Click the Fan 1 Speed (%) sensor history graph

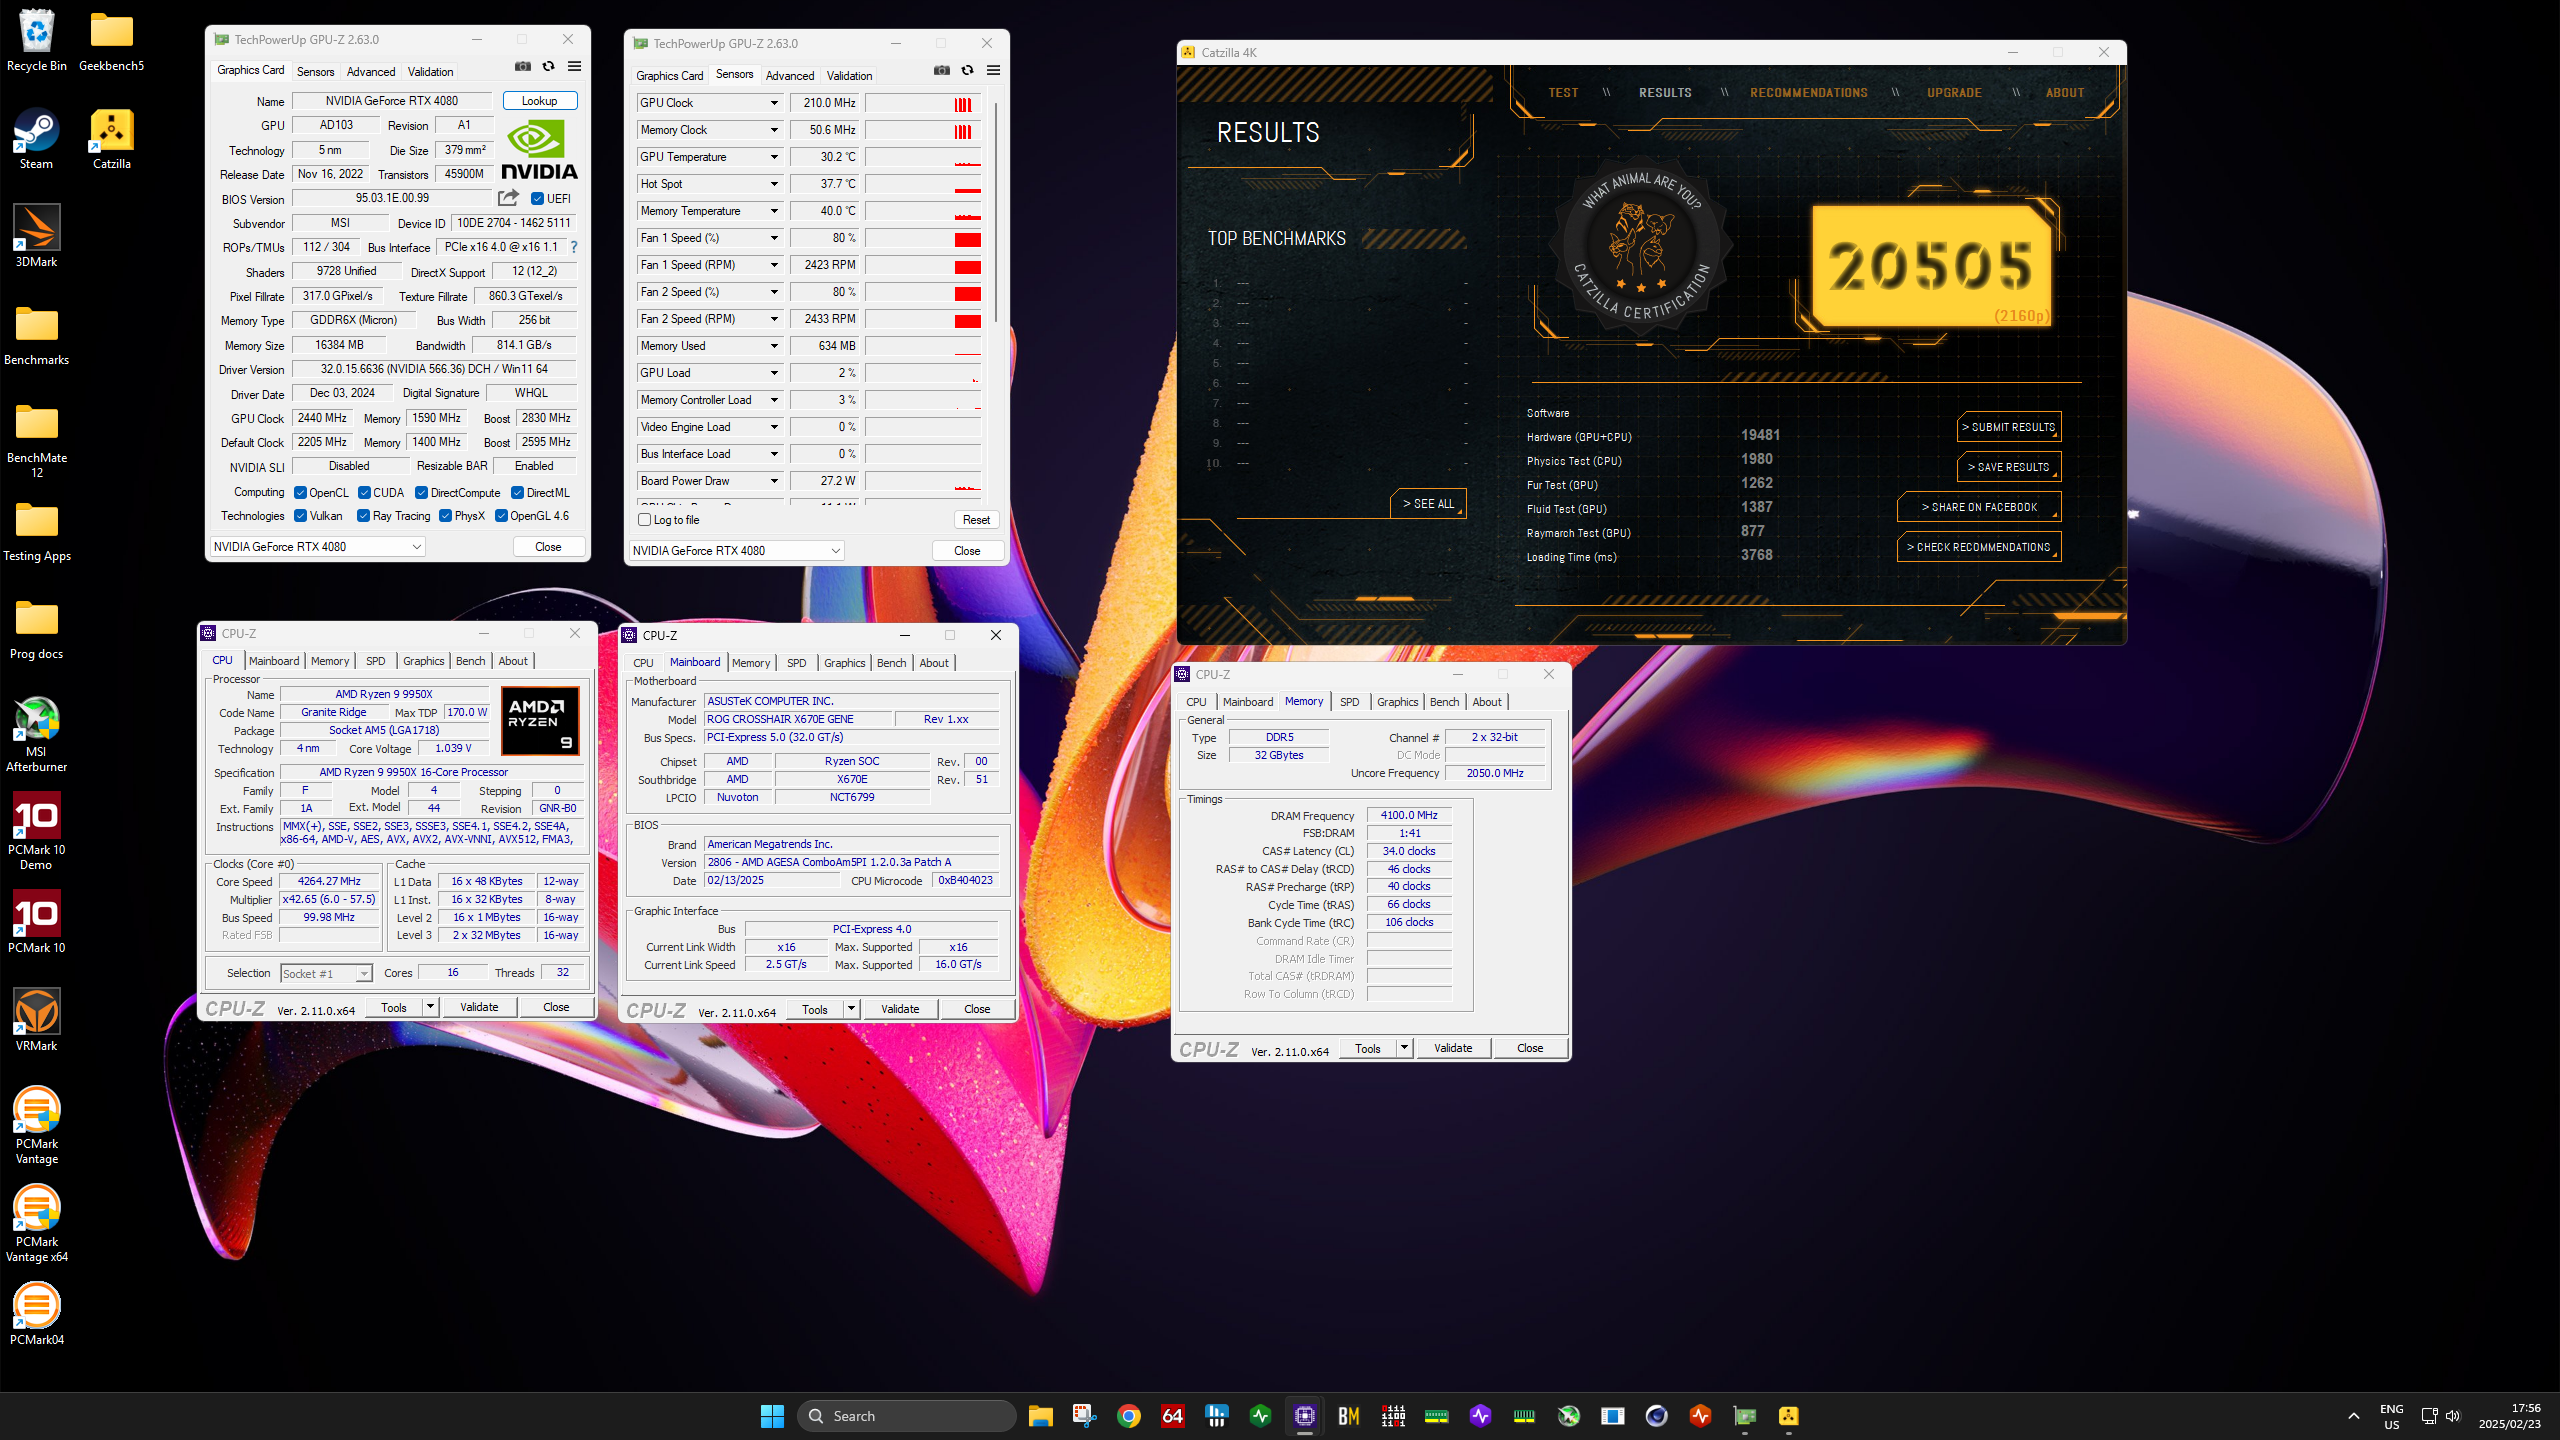click(923, 238)
